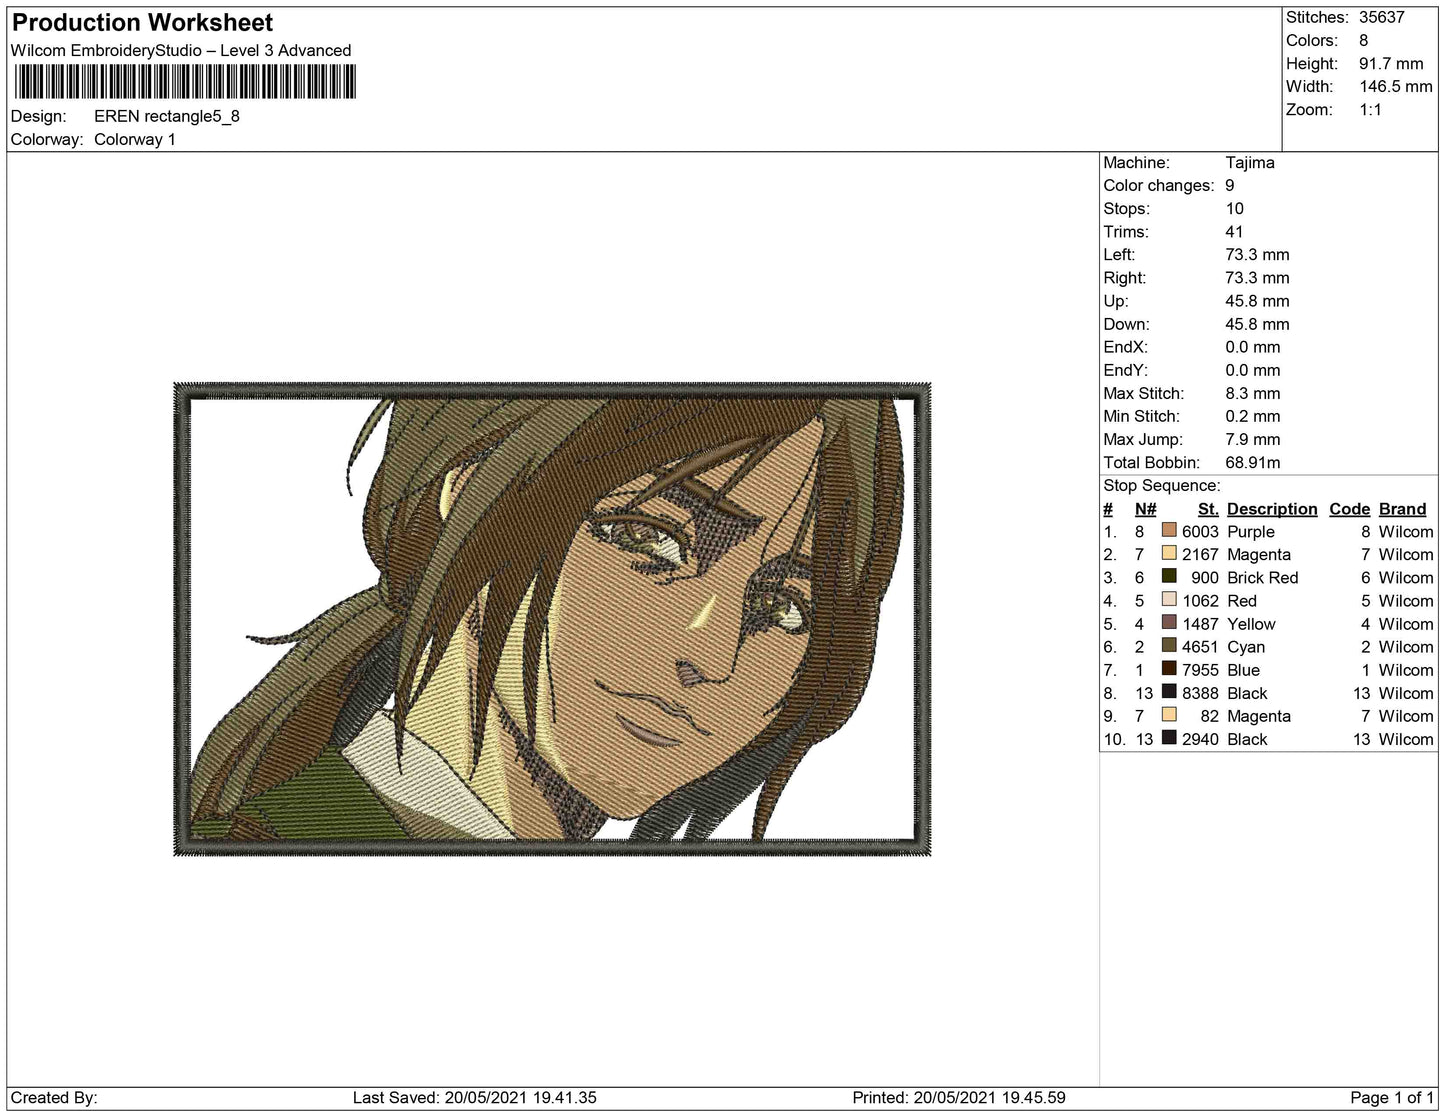Pick the Cyan thread color swatch
The width and height of the screenshot is (1445, 1112).
(1168, 646)
